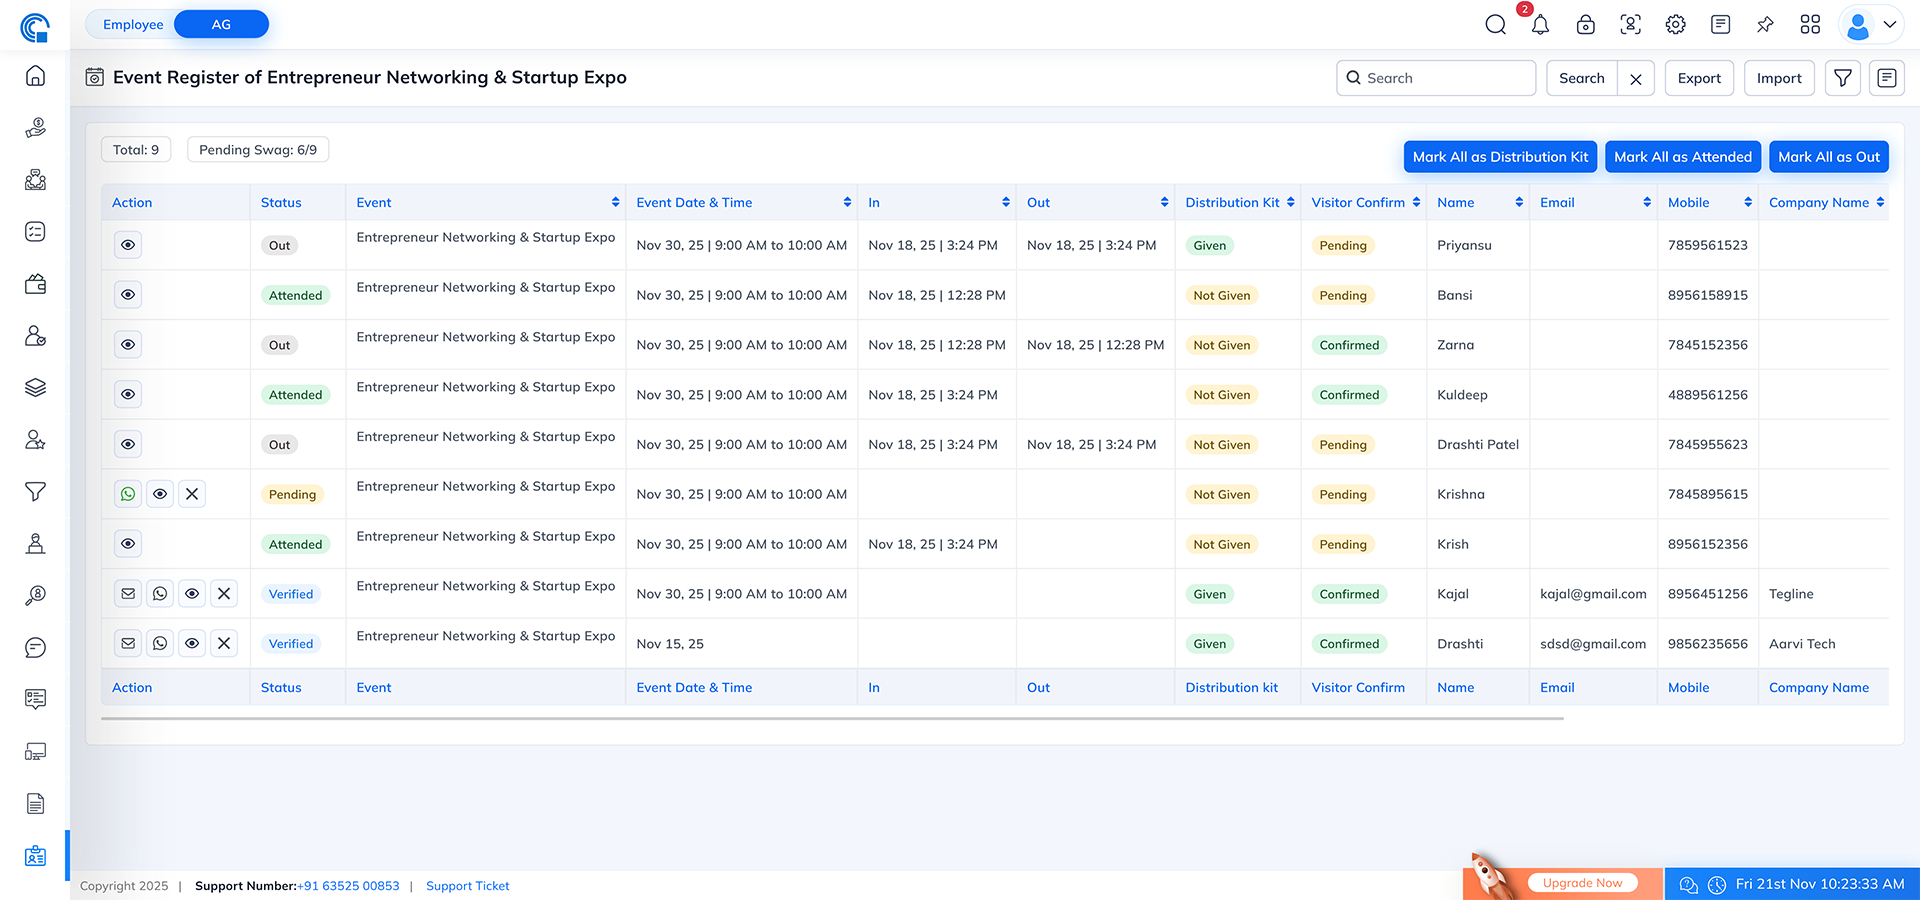
Task: Open the profile account dropdown chevron
Action: 1890,24
